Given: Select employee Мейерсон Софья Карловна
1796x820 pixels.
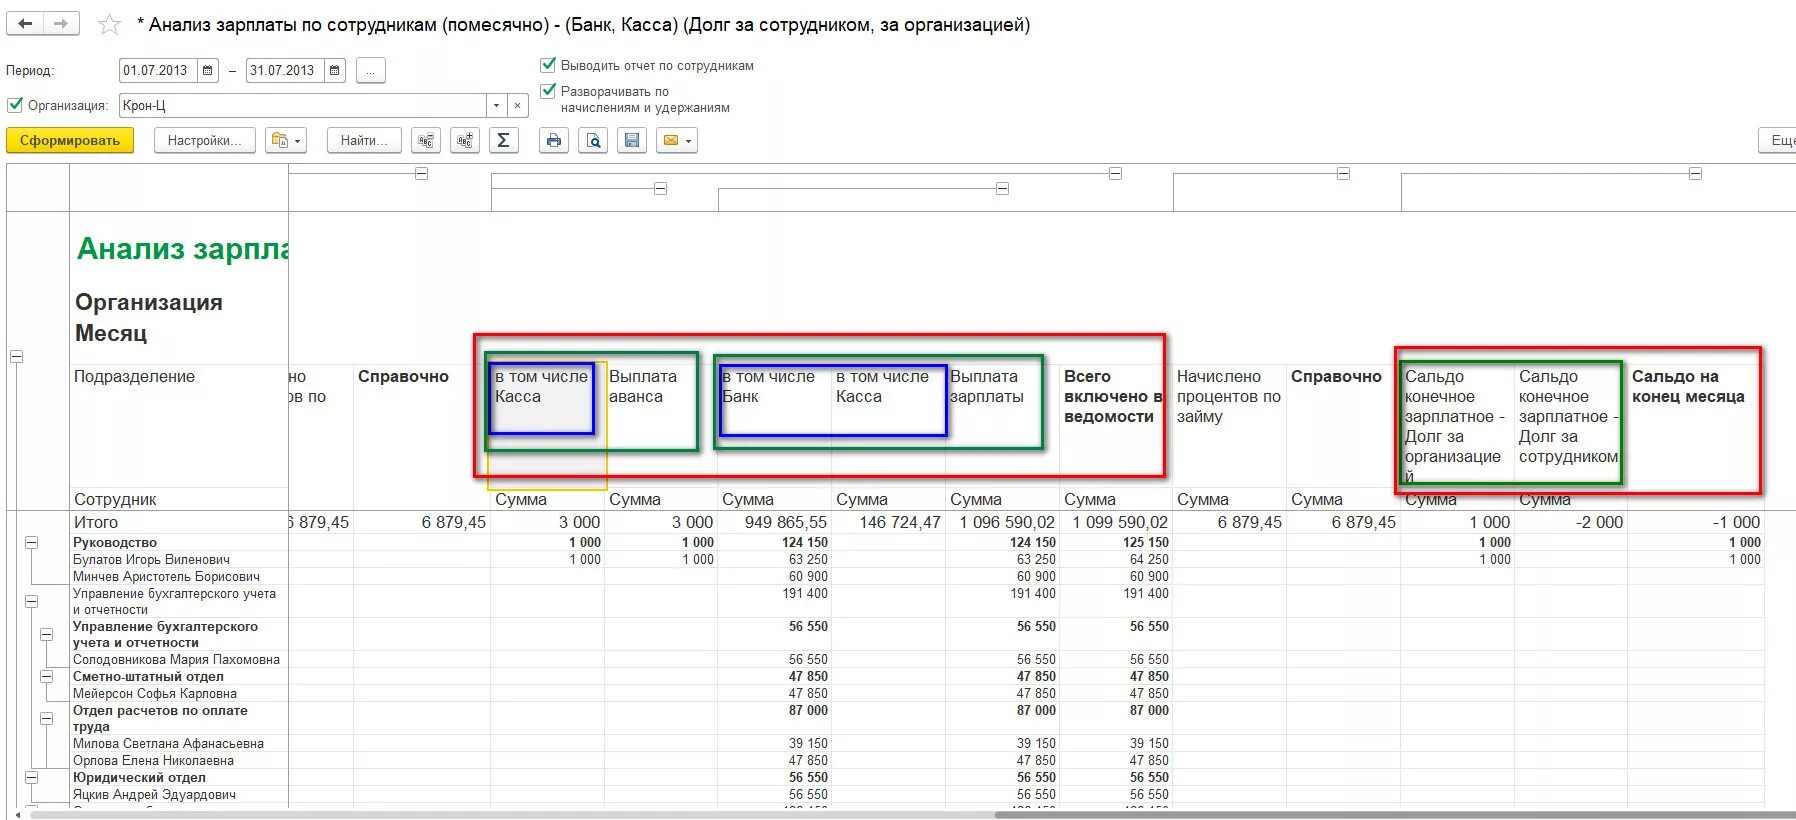Looking at the screenshot, I should pyautogui.click(x=154, y=694).
